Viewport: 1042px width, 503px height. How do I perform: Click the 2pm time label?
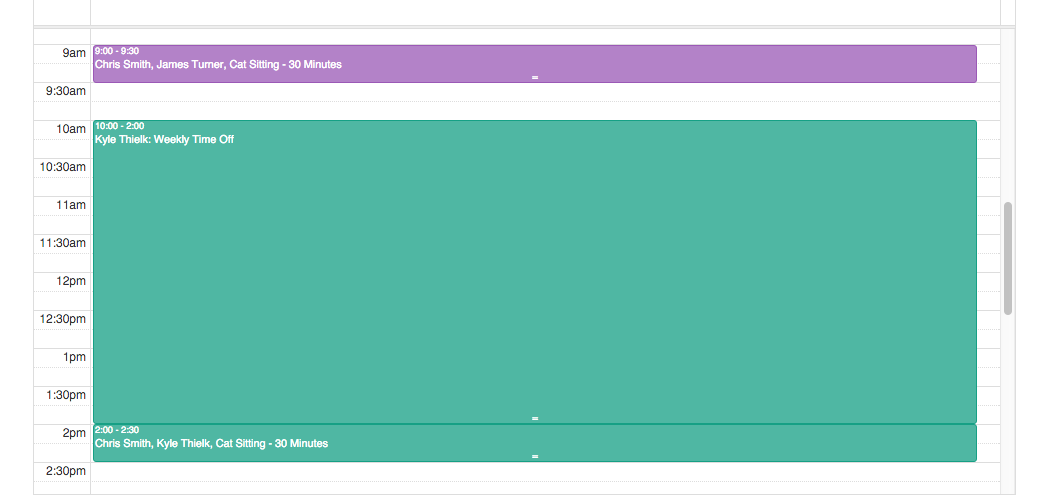click(x=74, y=433)
